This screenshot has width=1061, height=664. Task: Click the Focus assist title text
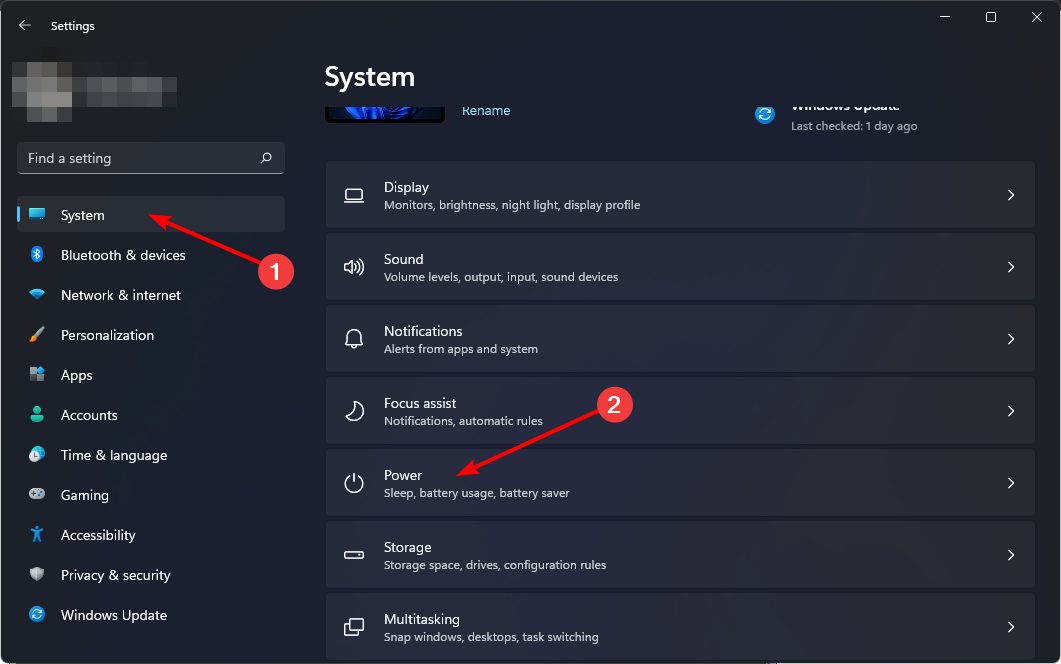[x=420, y=403]
